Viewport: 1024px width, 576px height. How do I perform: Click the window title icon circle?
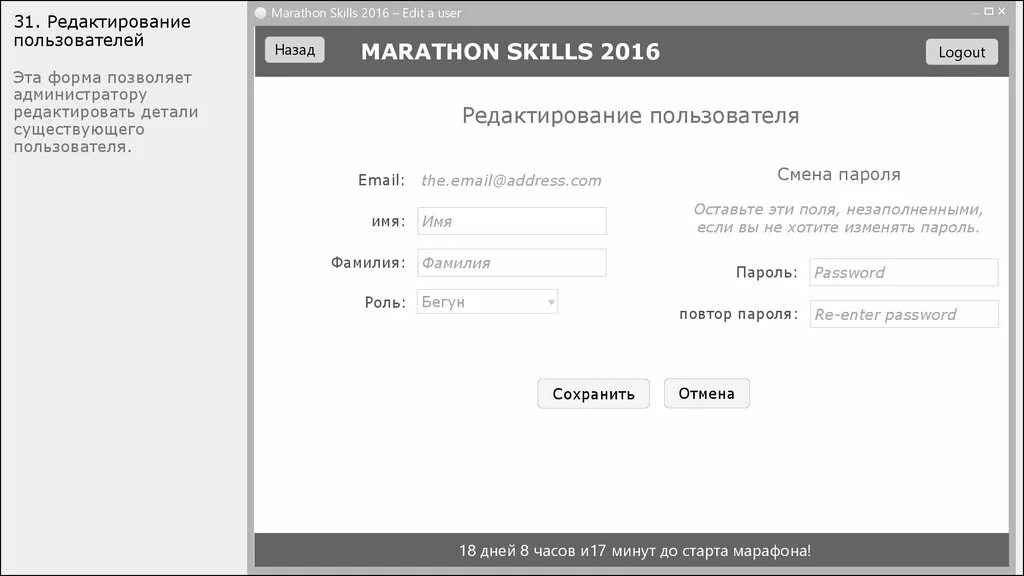coord(261,13)
